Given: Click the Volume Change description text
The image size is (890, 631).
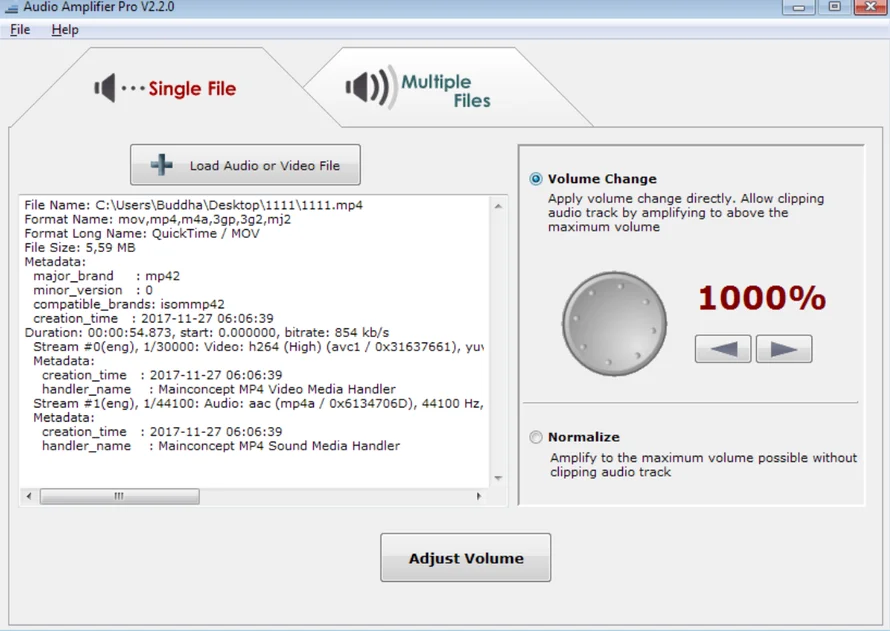Looking at the screenshot, I should [686, 213].
